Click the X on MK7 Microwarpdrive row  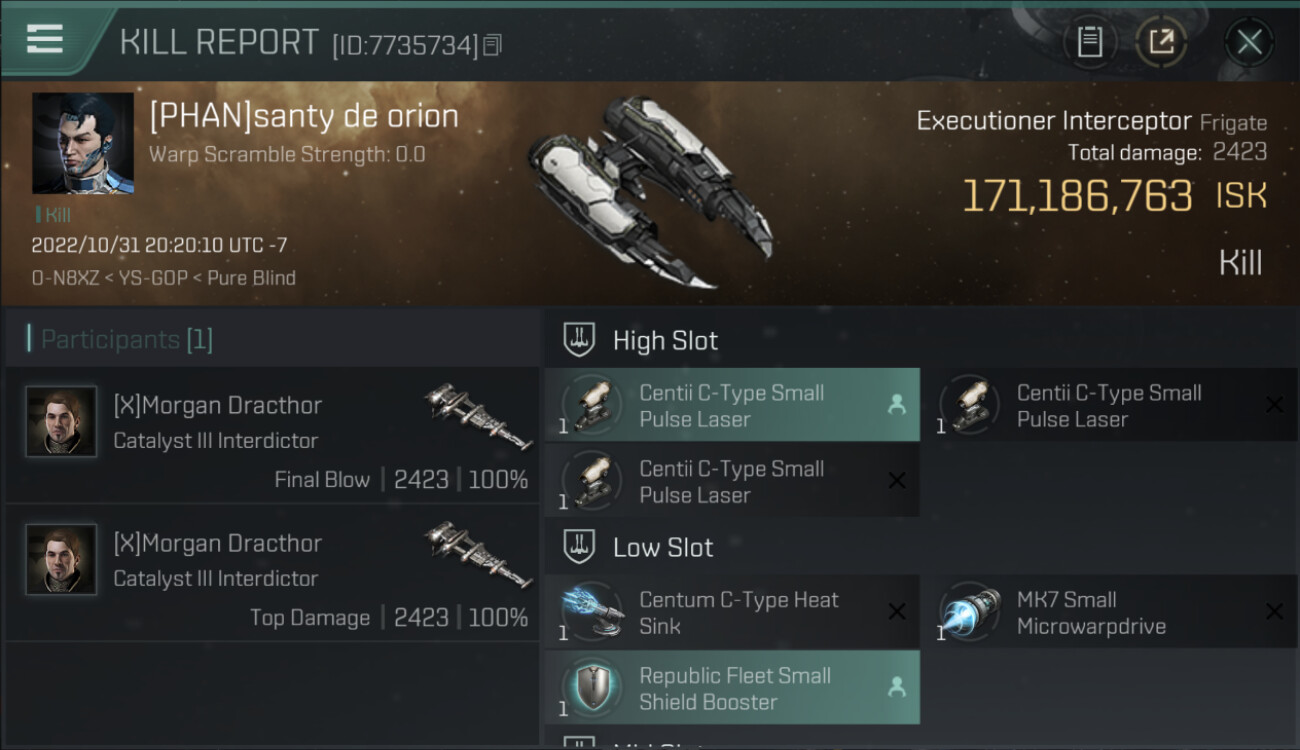pyautogui.click(x=1274, y=612)
